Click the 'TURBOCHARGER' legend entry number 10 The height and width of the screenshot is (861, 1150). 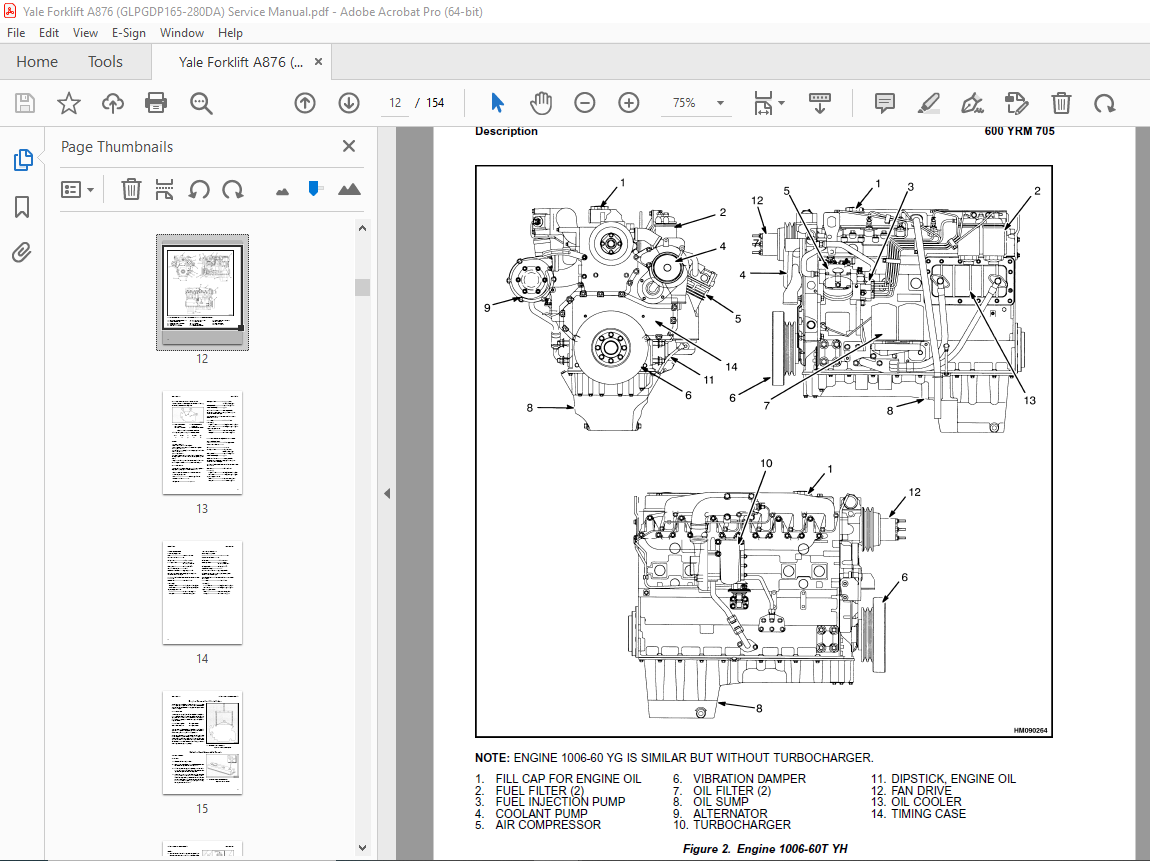tap(731, 825)
